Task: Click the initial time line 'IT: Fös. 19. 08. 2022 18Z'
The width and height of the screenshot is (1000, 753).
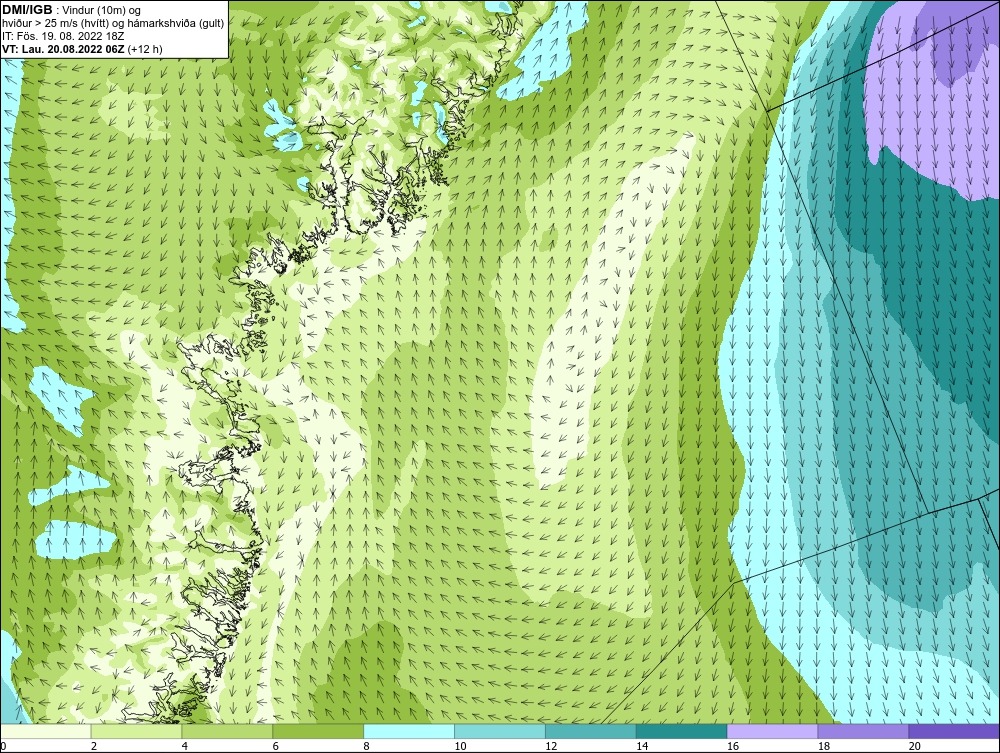Action: [x=63, y=36]
